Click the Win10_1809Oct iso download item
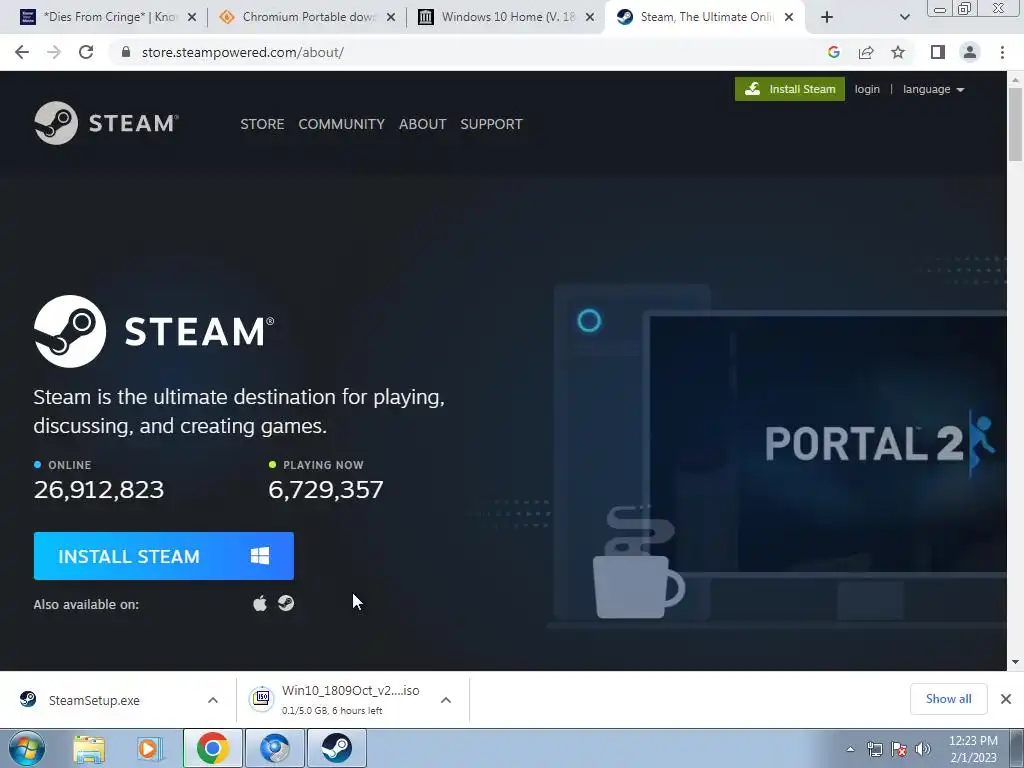 click(336, 699)
